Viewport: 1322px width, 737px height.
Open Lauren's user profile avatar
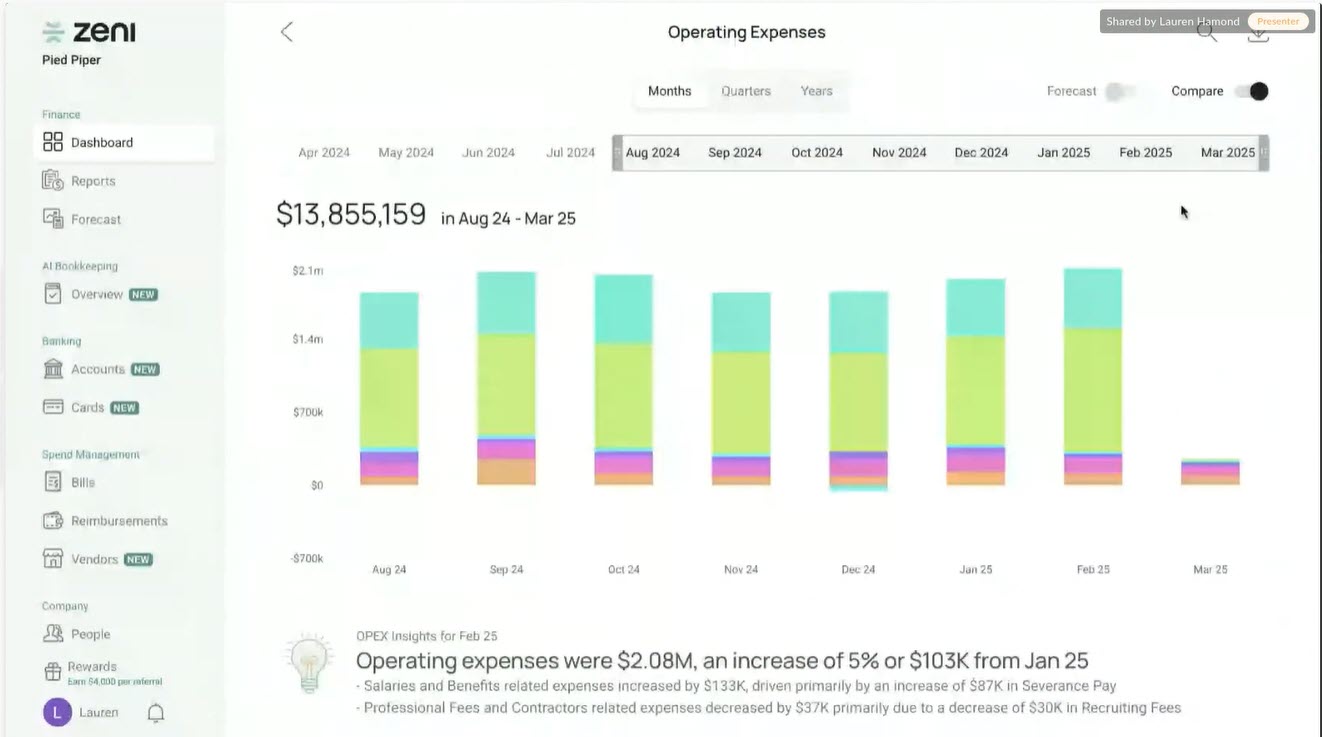pos(57,713)
